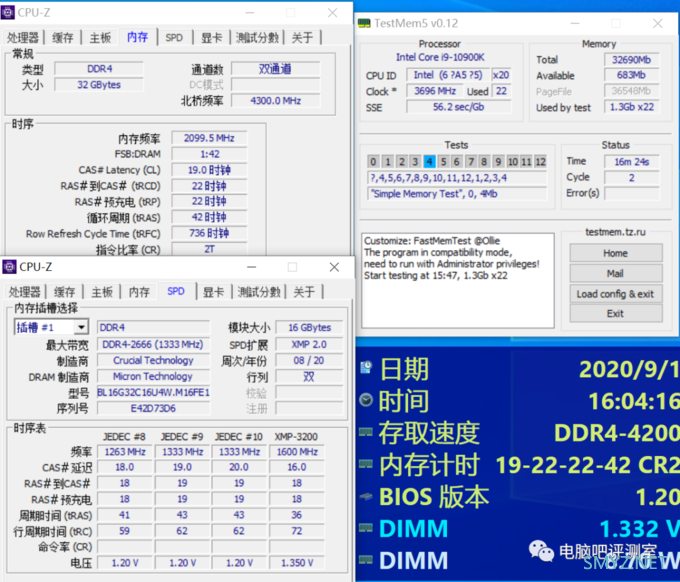Open 显卡 tab in upper CPU-Z window
The height and width of the screenshot is (582, 680).
coord(212,38)
